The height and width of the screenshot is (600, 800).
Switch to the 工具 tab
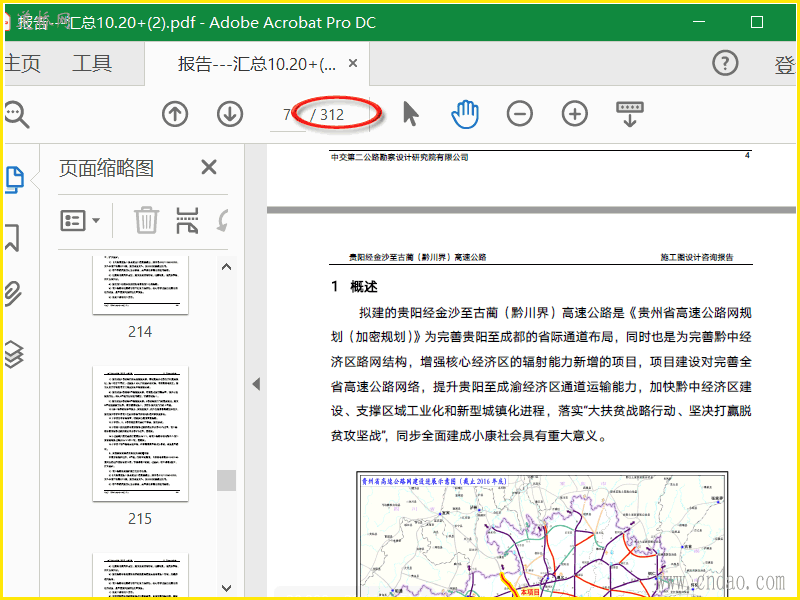click(92, 63)
